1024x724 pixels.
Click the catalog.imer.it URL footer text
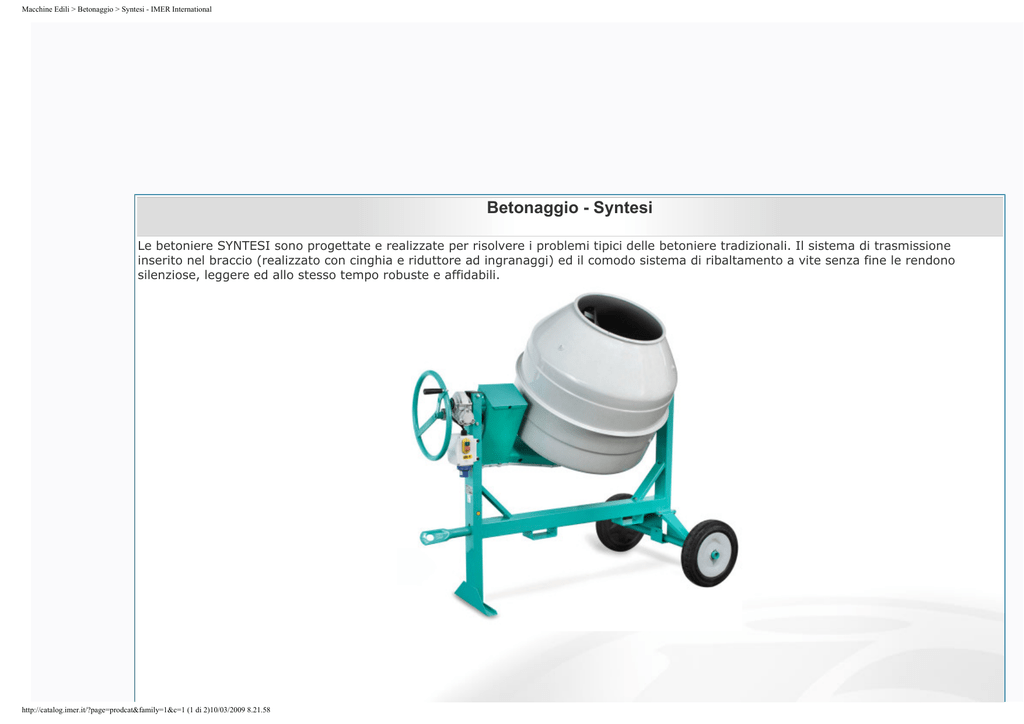tap(146, 710)
